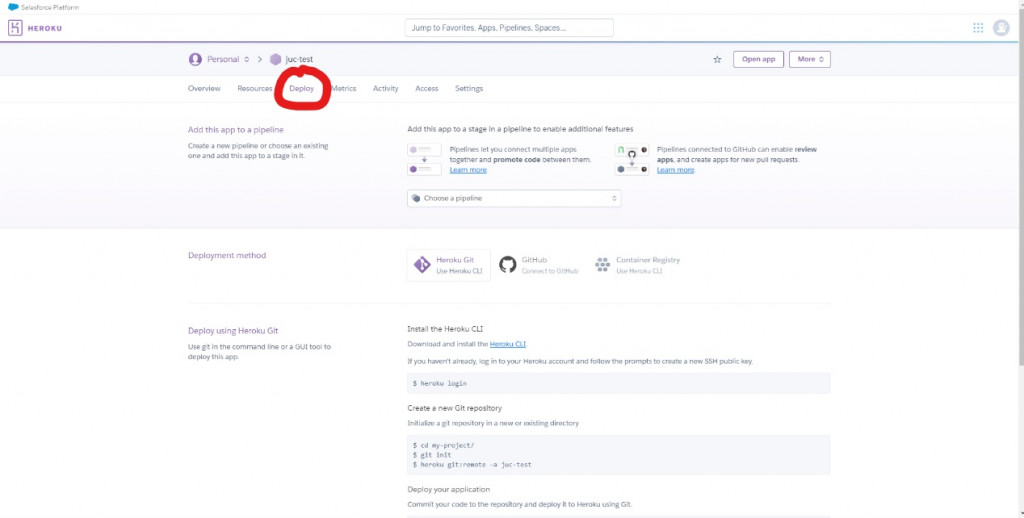Open Learn more link about promoting code
This screenshot has width=1024, height=518.
tap(468, 170)
